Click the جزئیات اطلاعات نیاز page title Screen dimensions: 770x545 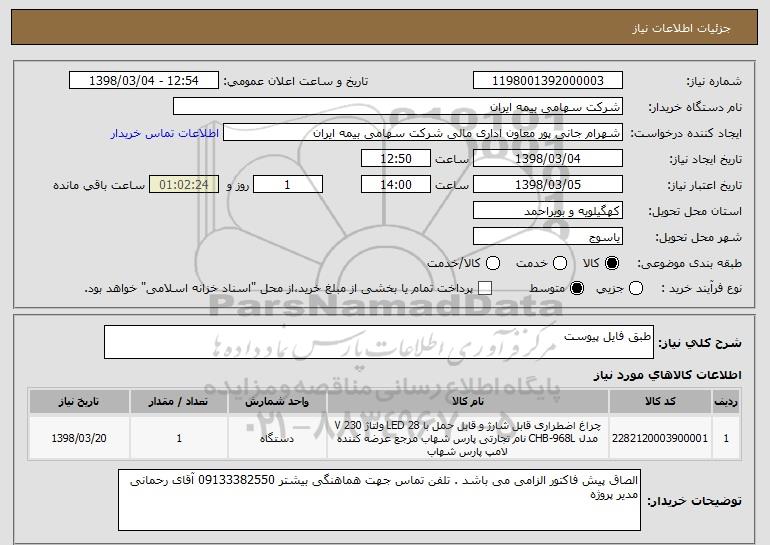click(681, 28)
